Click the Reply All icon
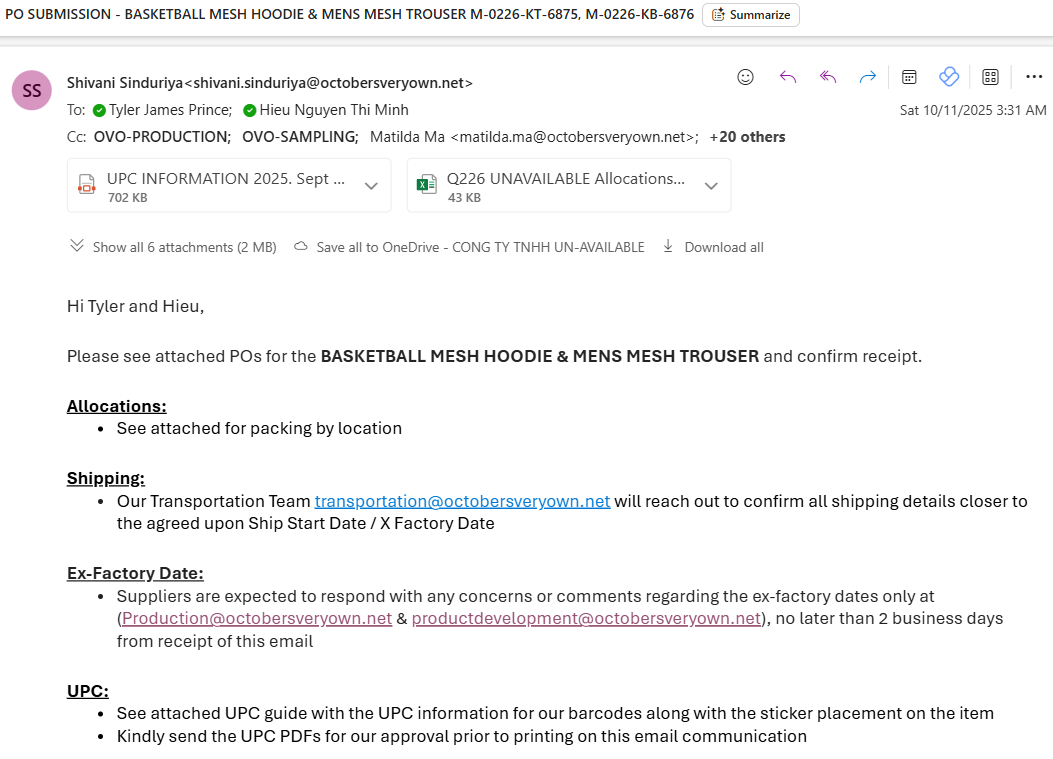Image resolution: width=1053 pixels, height=759 pixels. pyautogui.click(x=828, y=77)
